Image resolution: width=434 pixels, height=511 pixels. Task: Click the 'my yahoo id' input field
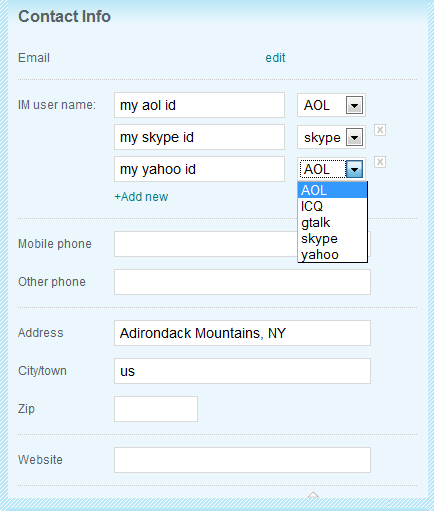coord(199,169)
